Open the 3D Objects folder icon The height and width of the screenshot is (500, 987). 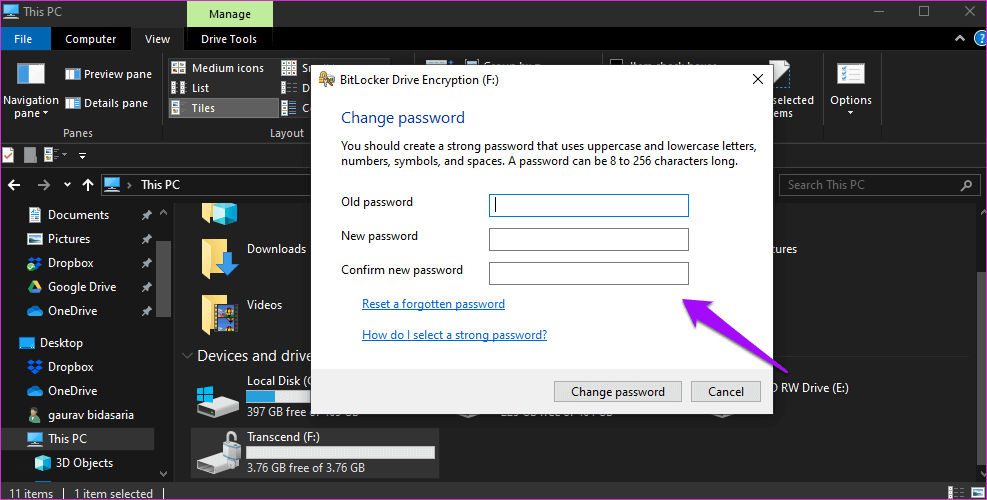coord(219,214)
